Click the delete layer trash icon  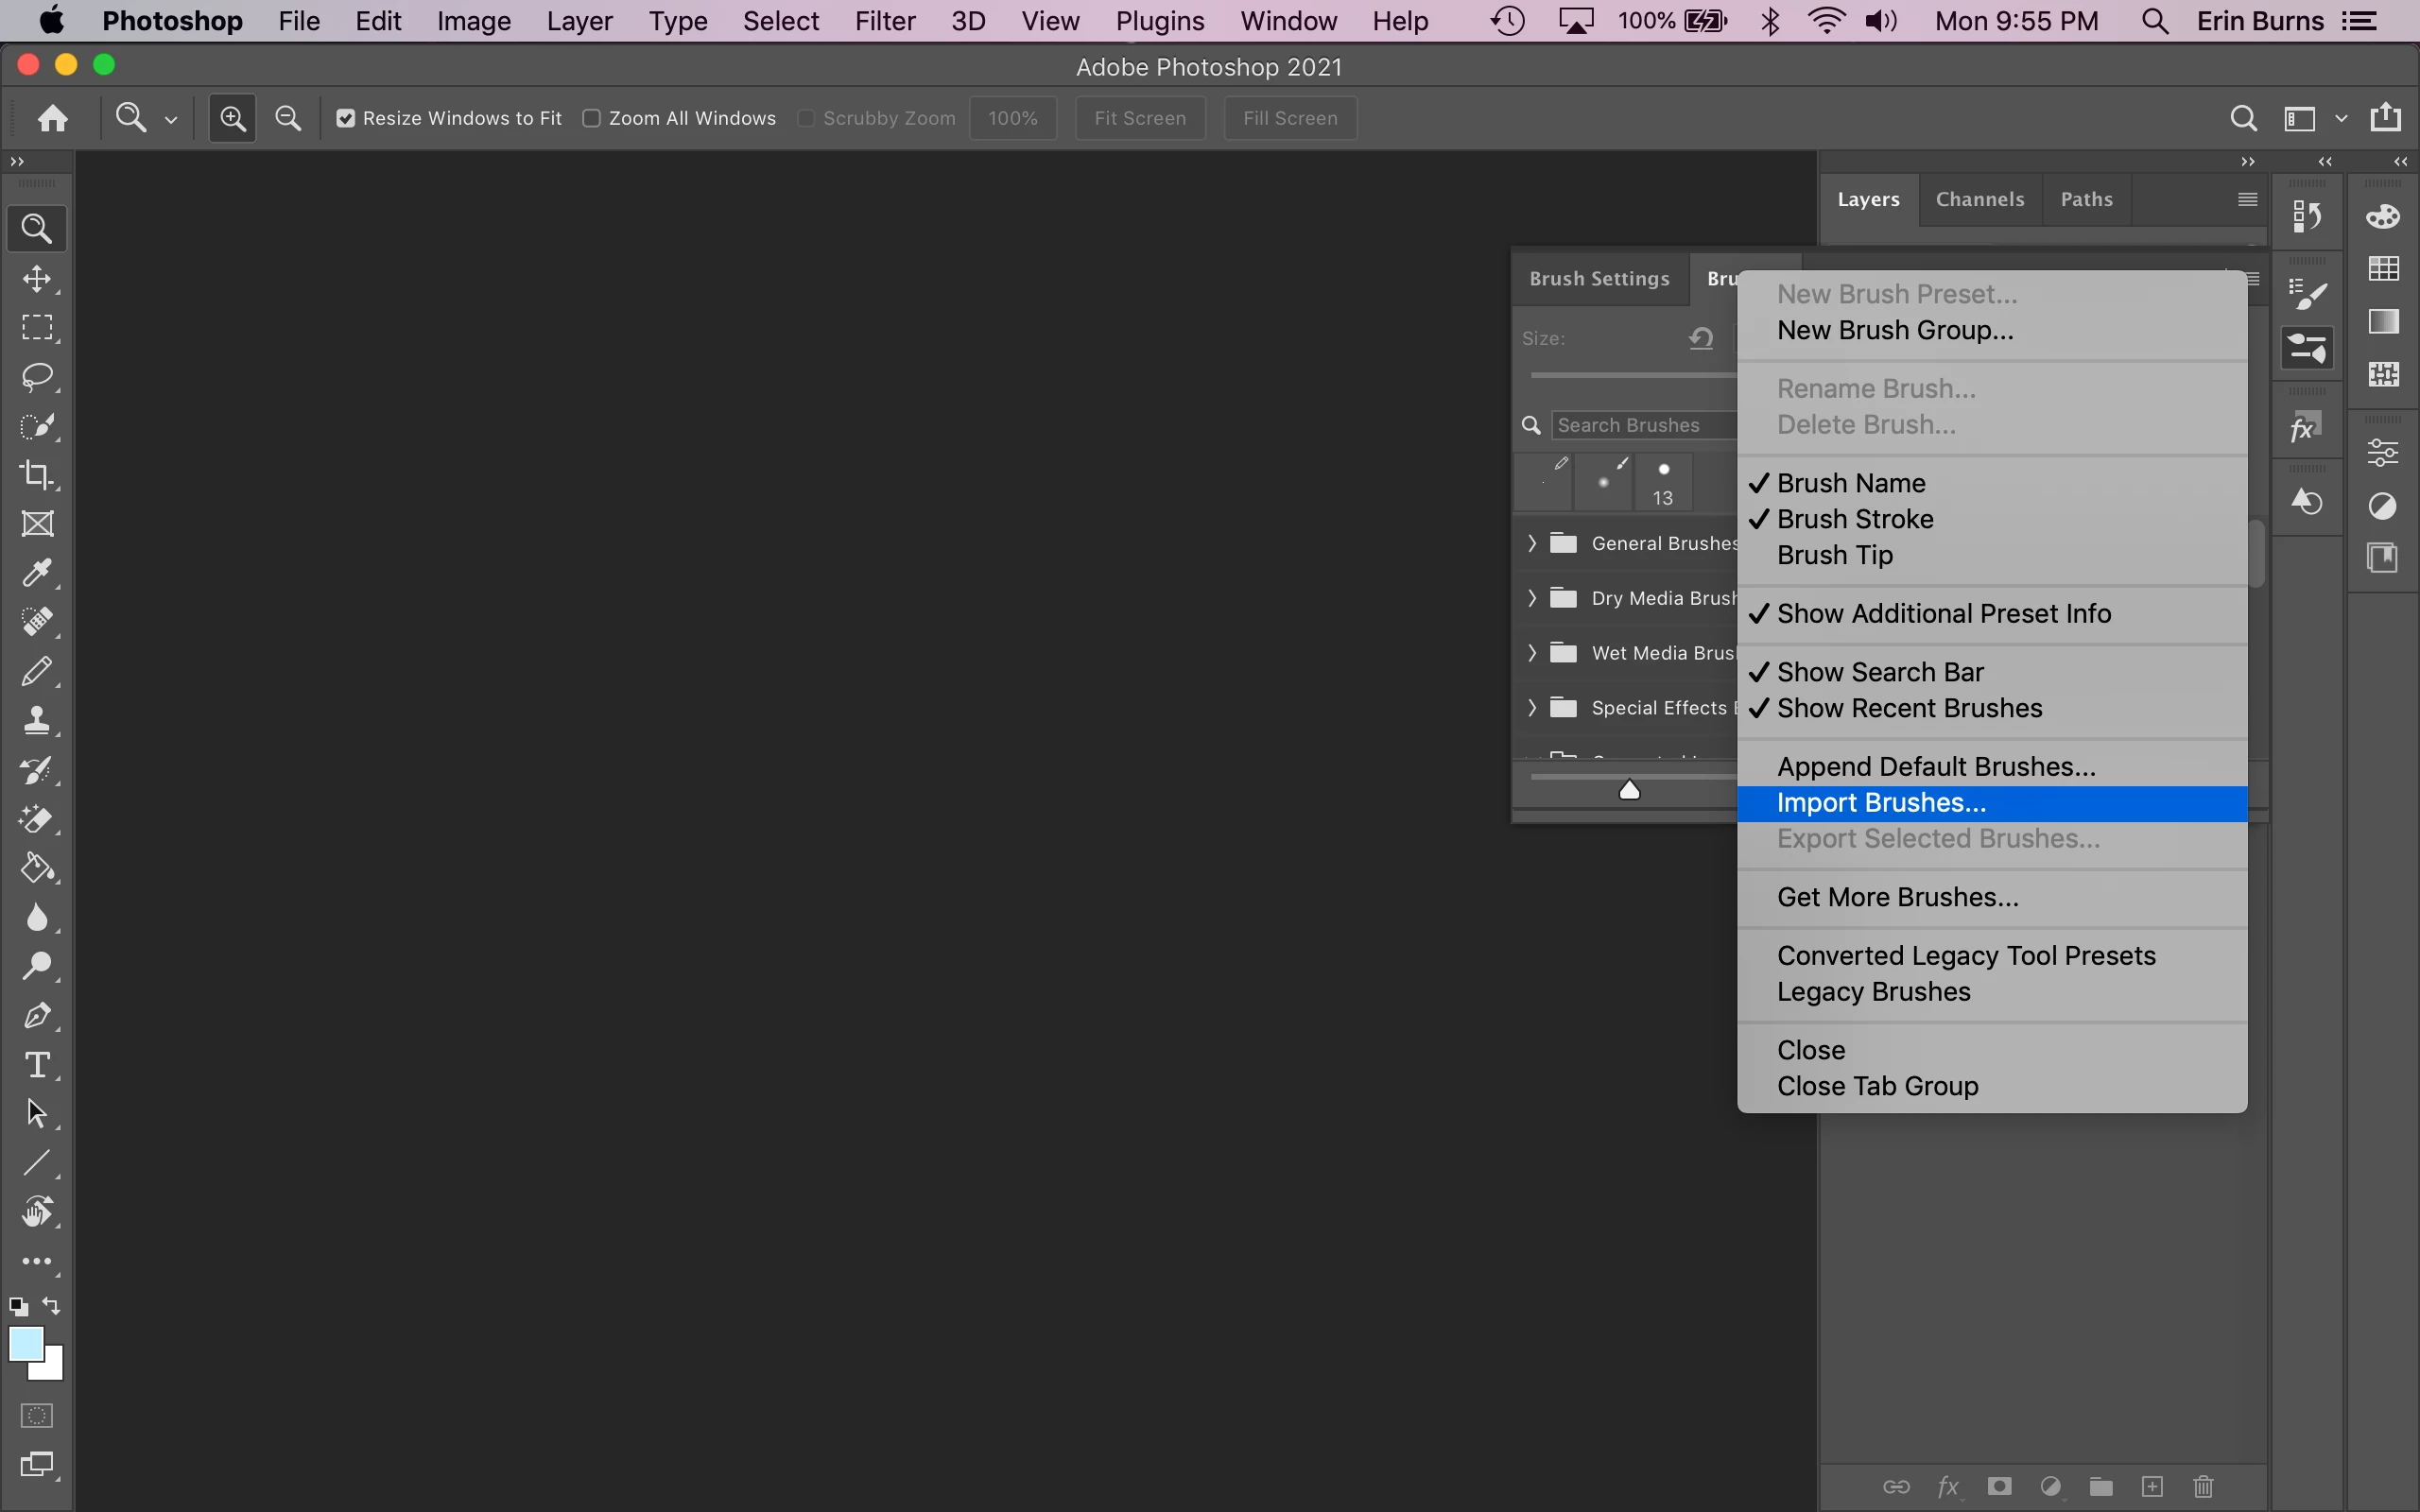tap(2203, 1487)
